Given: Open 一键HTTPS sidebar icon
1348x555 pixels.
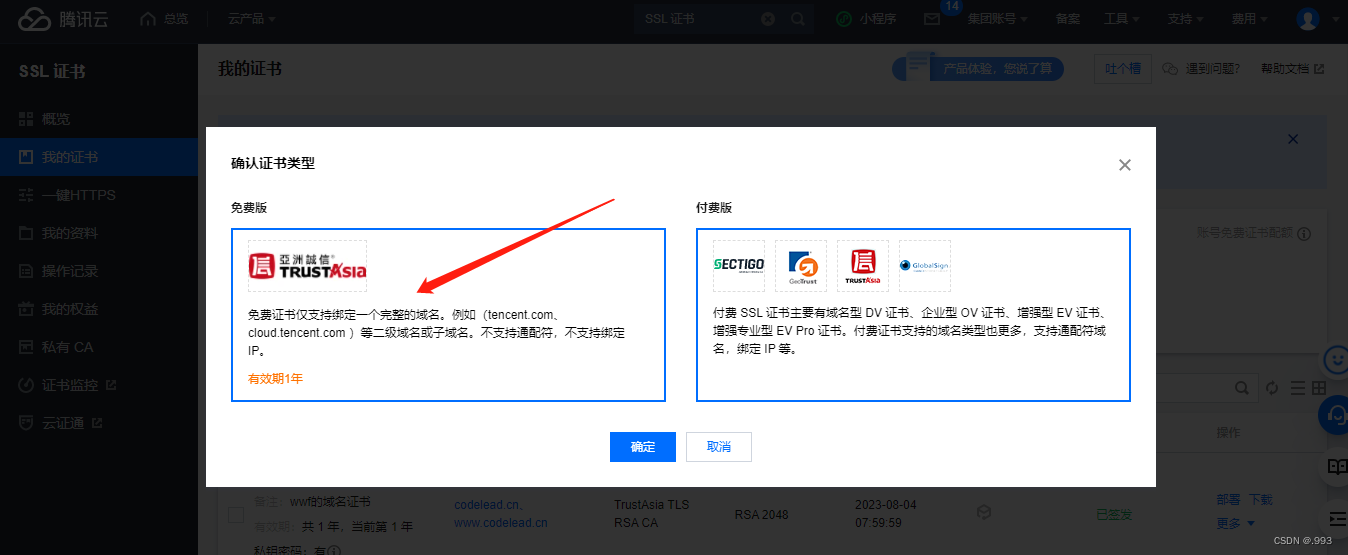Looking at the screenshot, I should tap(27, 195).
